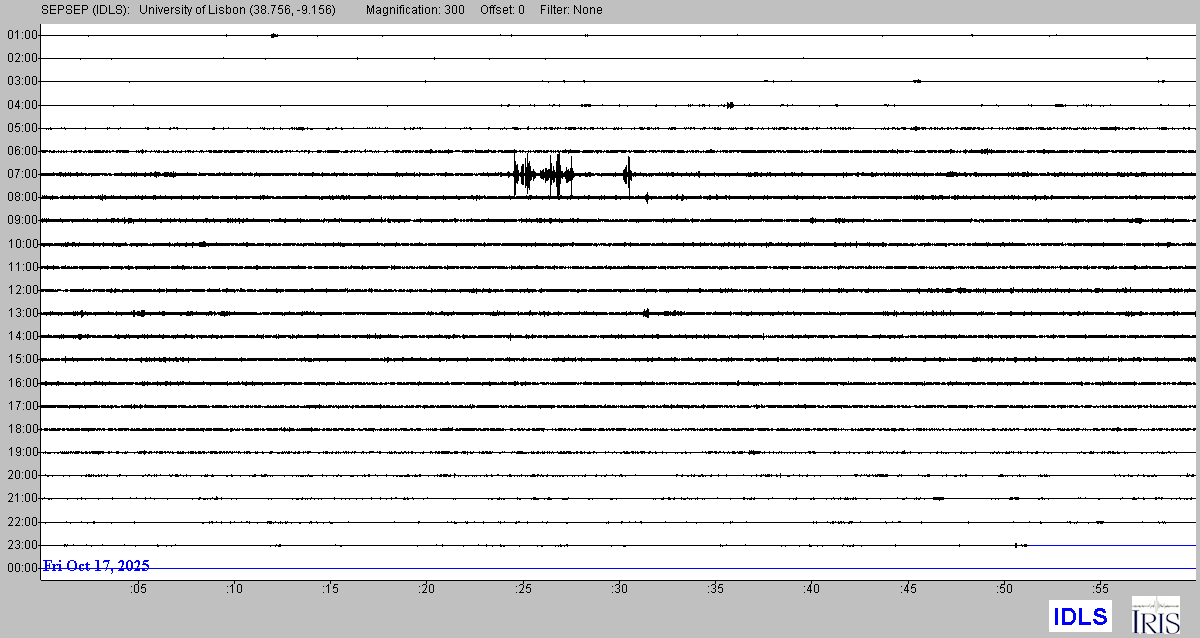1200x638 pixels.
Task: Click the small event spike on 13:00 trace
Action: 646,313
